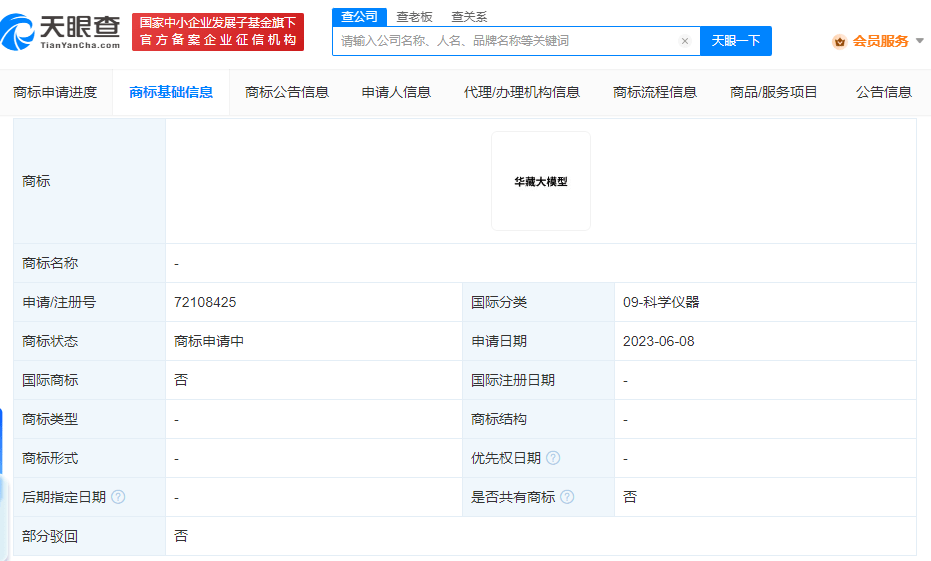This screenshot has width=931, height=561.
Task: Go to the 申请人信息 tab
Action: (x=396, y=92)
